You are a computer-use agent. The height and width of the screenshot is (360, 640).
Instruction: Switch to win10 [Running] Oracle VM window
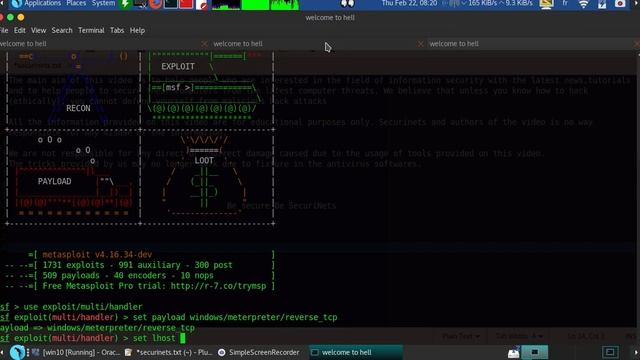76,352
